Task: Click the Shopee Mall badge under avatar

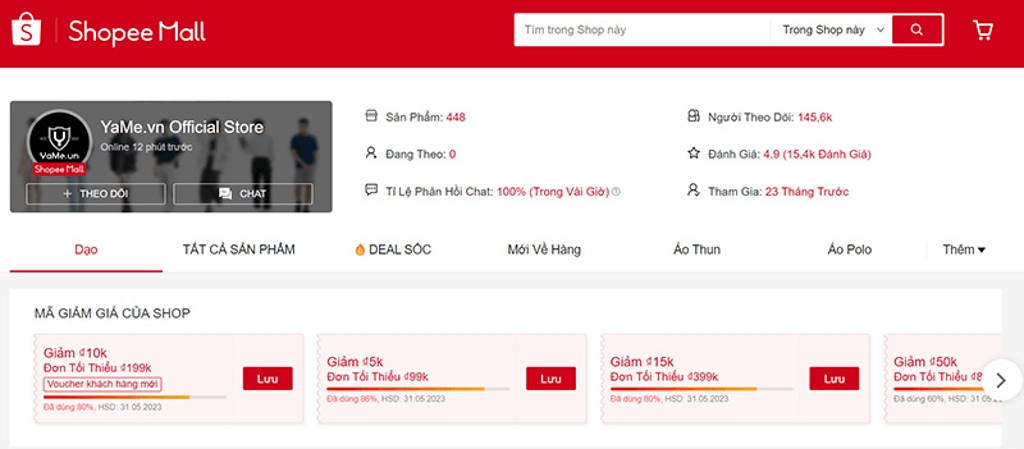Action: pyautogui.click(x=59, y=170)
